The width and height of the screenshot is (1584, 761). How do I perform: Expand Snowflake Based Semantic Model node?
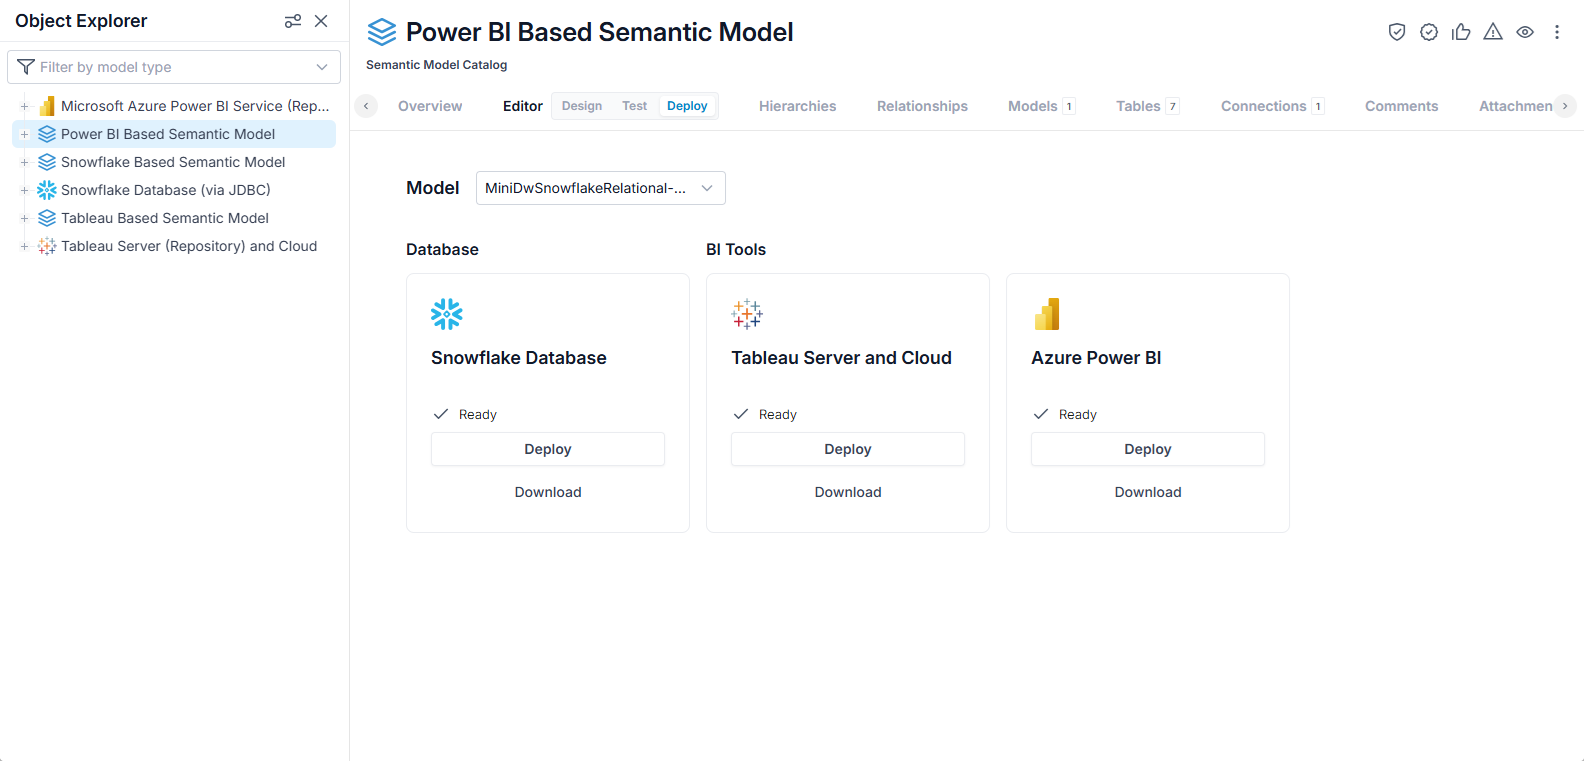click(x=24, y=162)
